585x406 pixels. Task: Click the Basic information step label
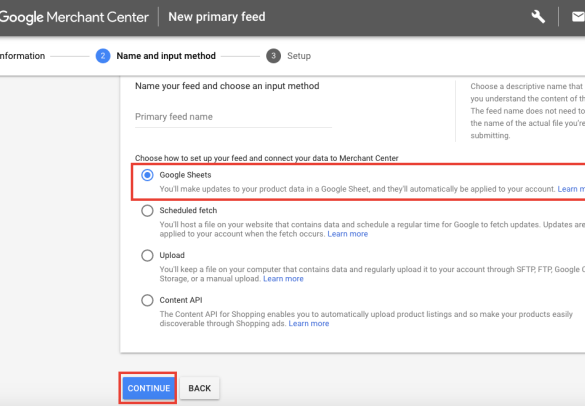tap(22, 56)
